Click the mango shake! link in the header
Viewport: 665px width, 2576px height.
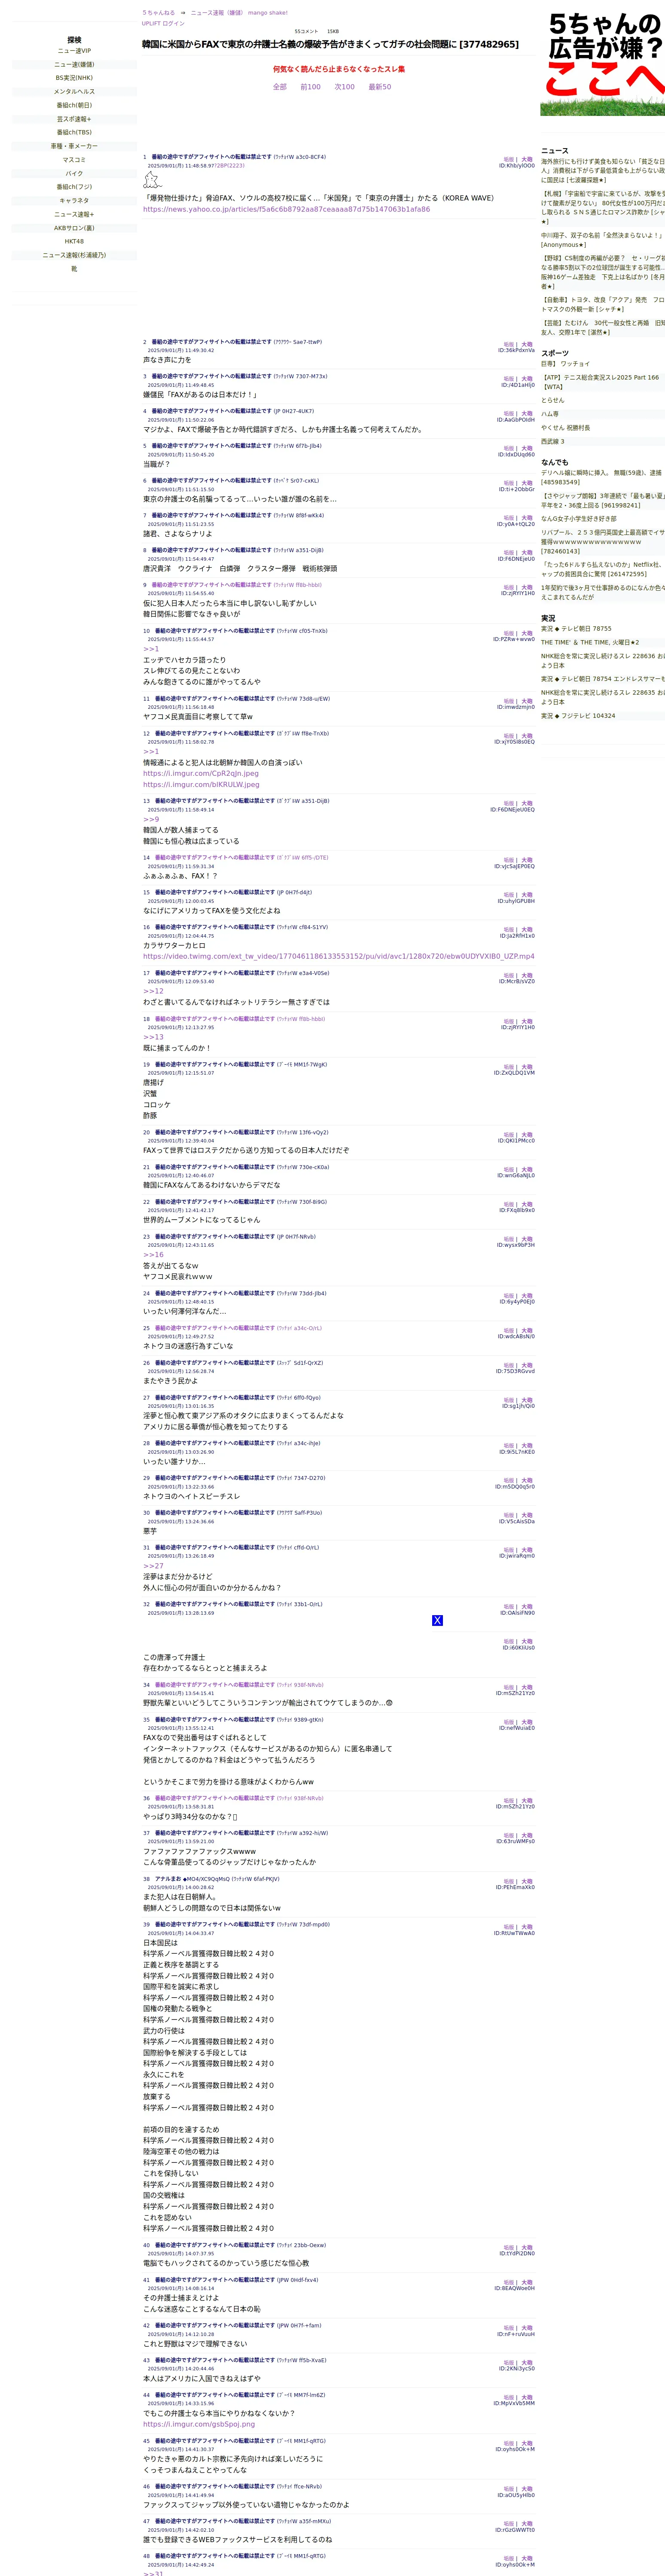267,13
